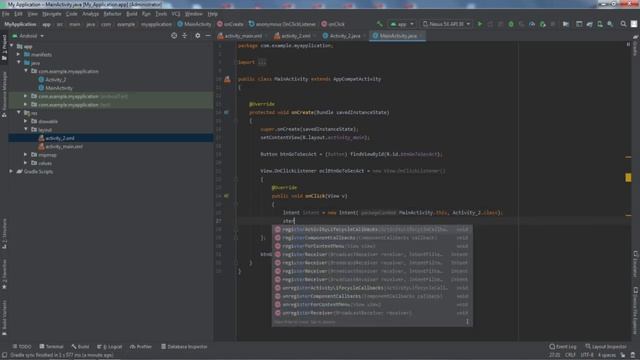Click the Collapse All icon in Project panel
This screenshot has width=640, height=360.
tap(185, 36)
